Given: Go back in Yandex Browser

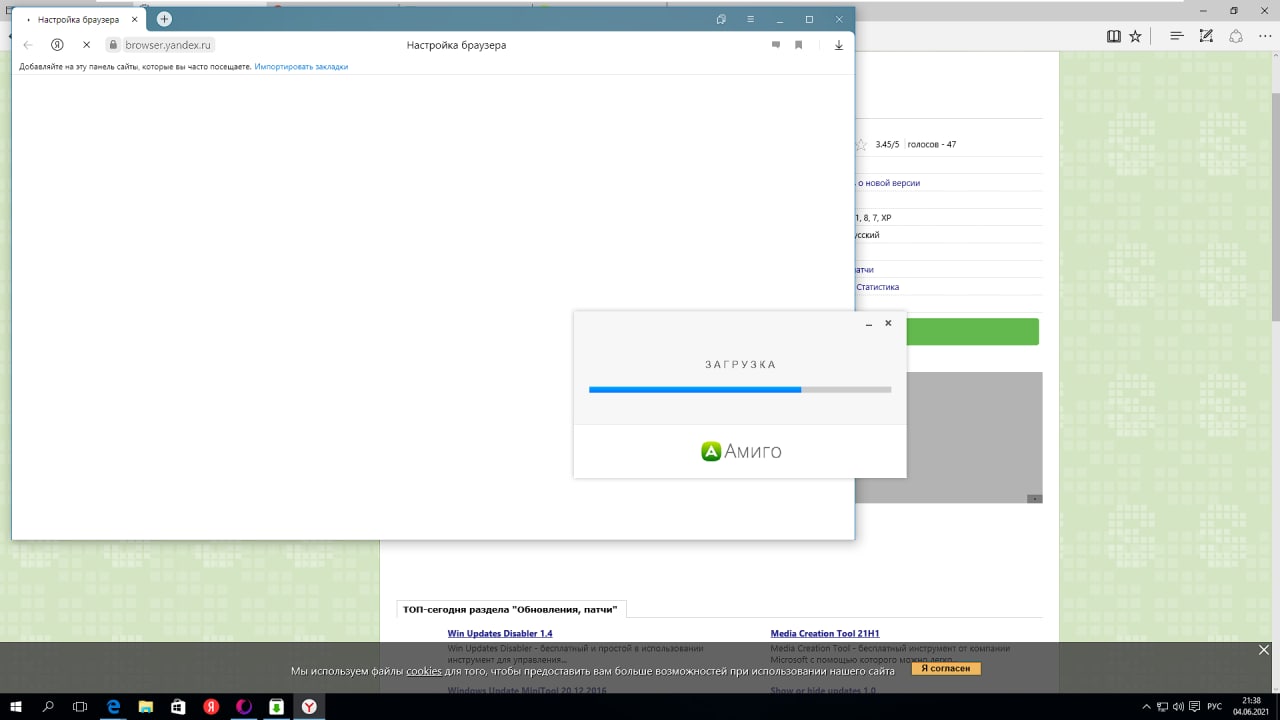Looking at the screenshot, I should tap(28, 45).
